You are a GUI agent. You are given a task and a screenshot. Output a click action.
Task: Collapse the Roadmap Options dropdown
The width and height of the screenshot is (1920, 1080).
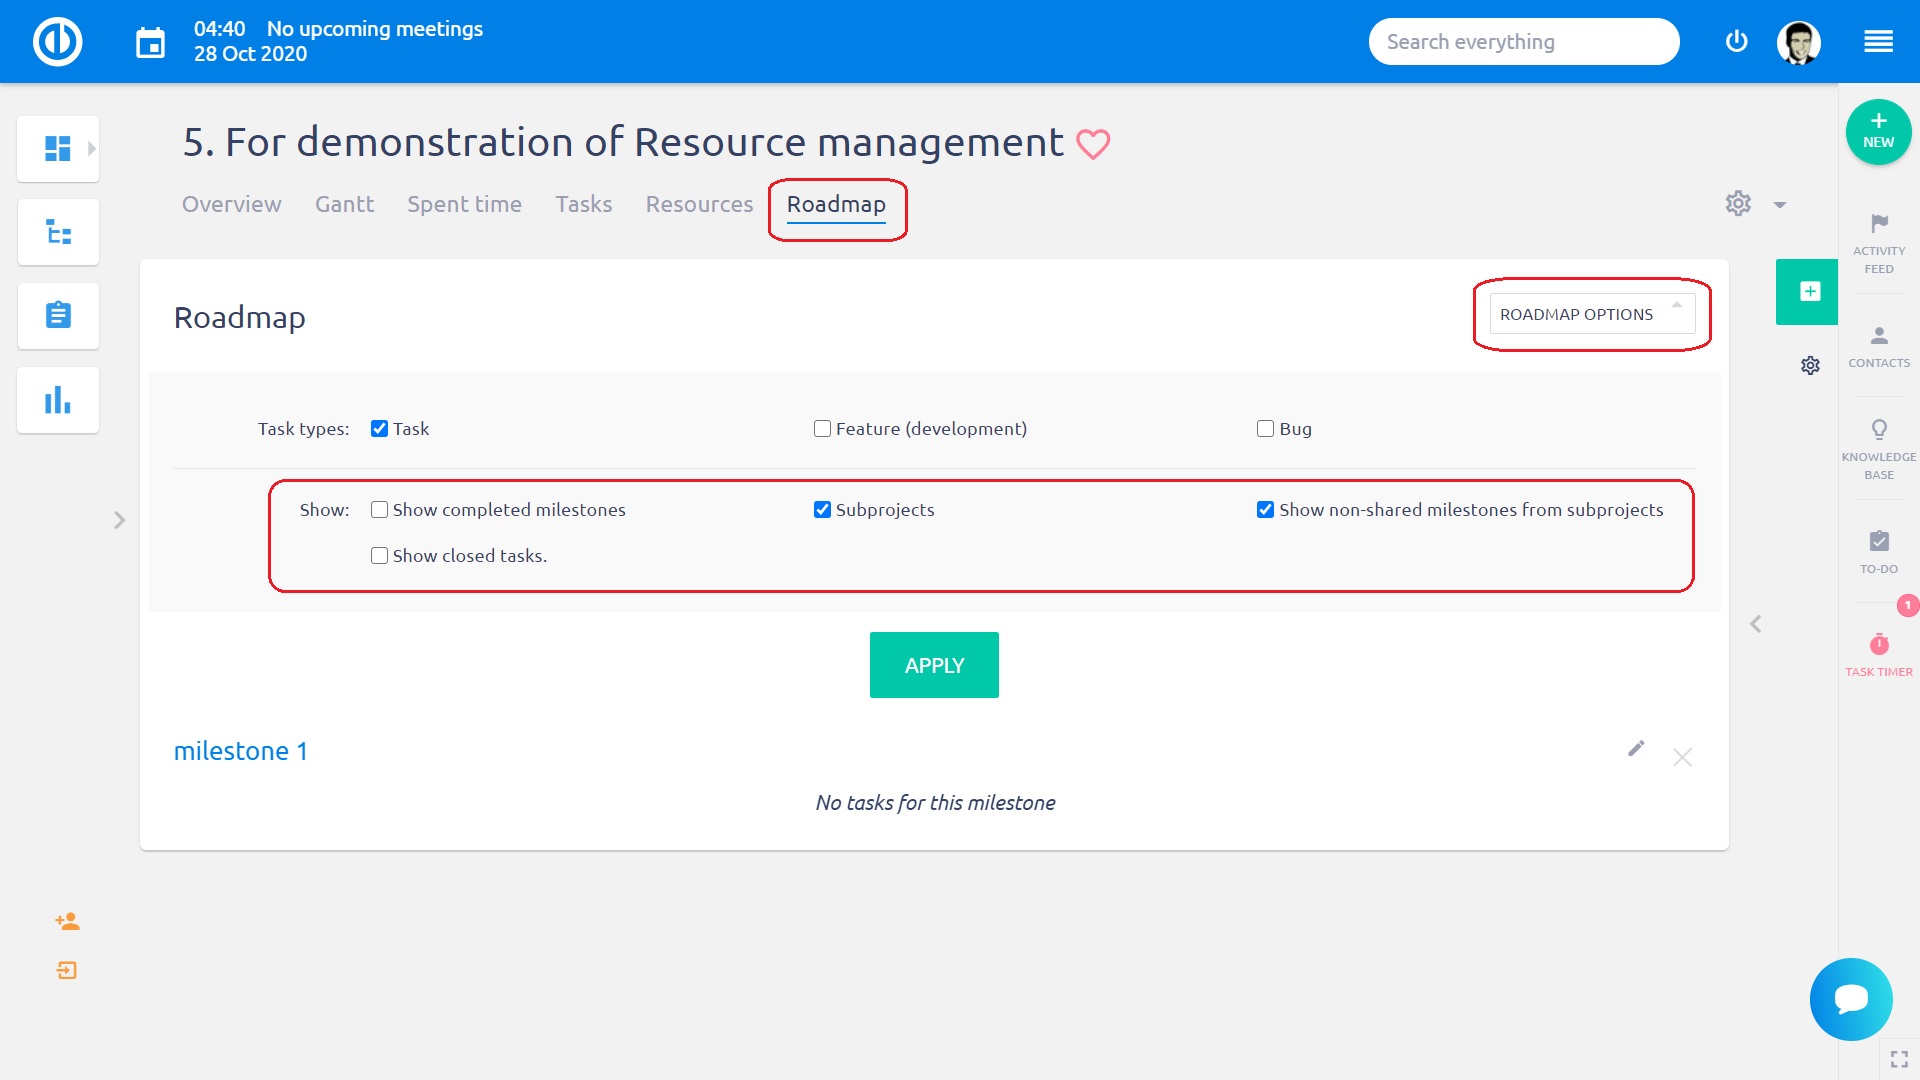pos(1591,314)
